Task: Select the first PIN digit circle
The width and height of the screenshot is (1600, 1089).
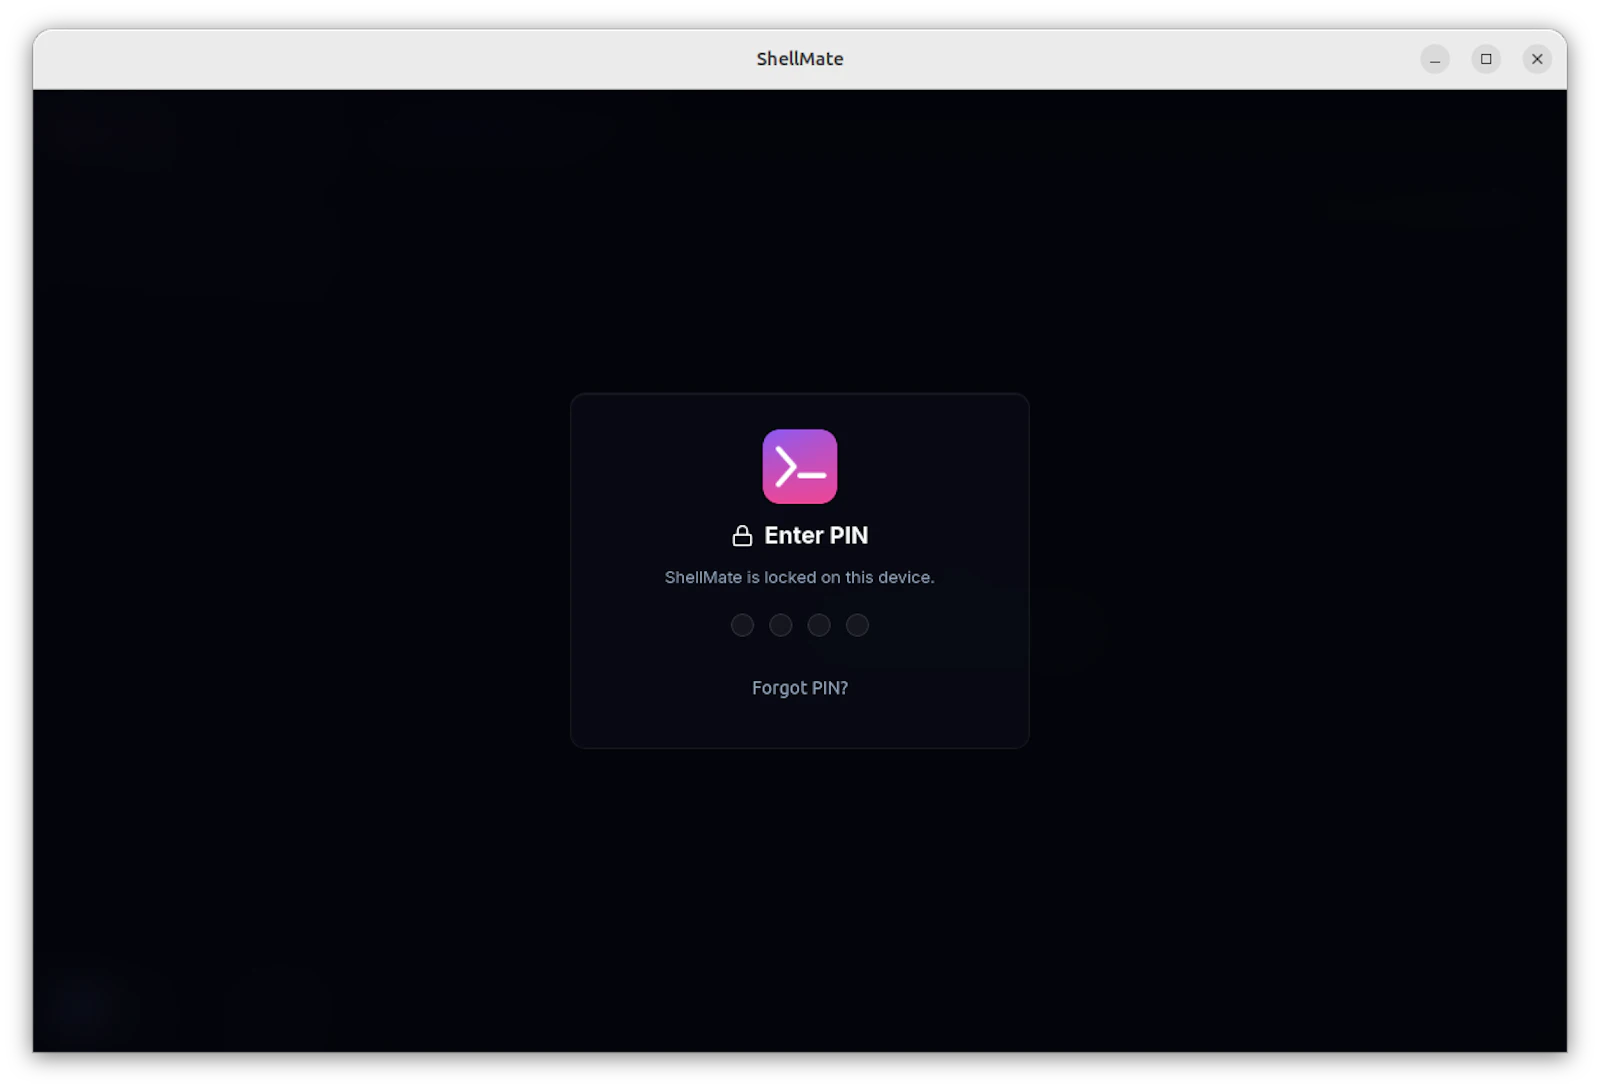Action: 742,625
